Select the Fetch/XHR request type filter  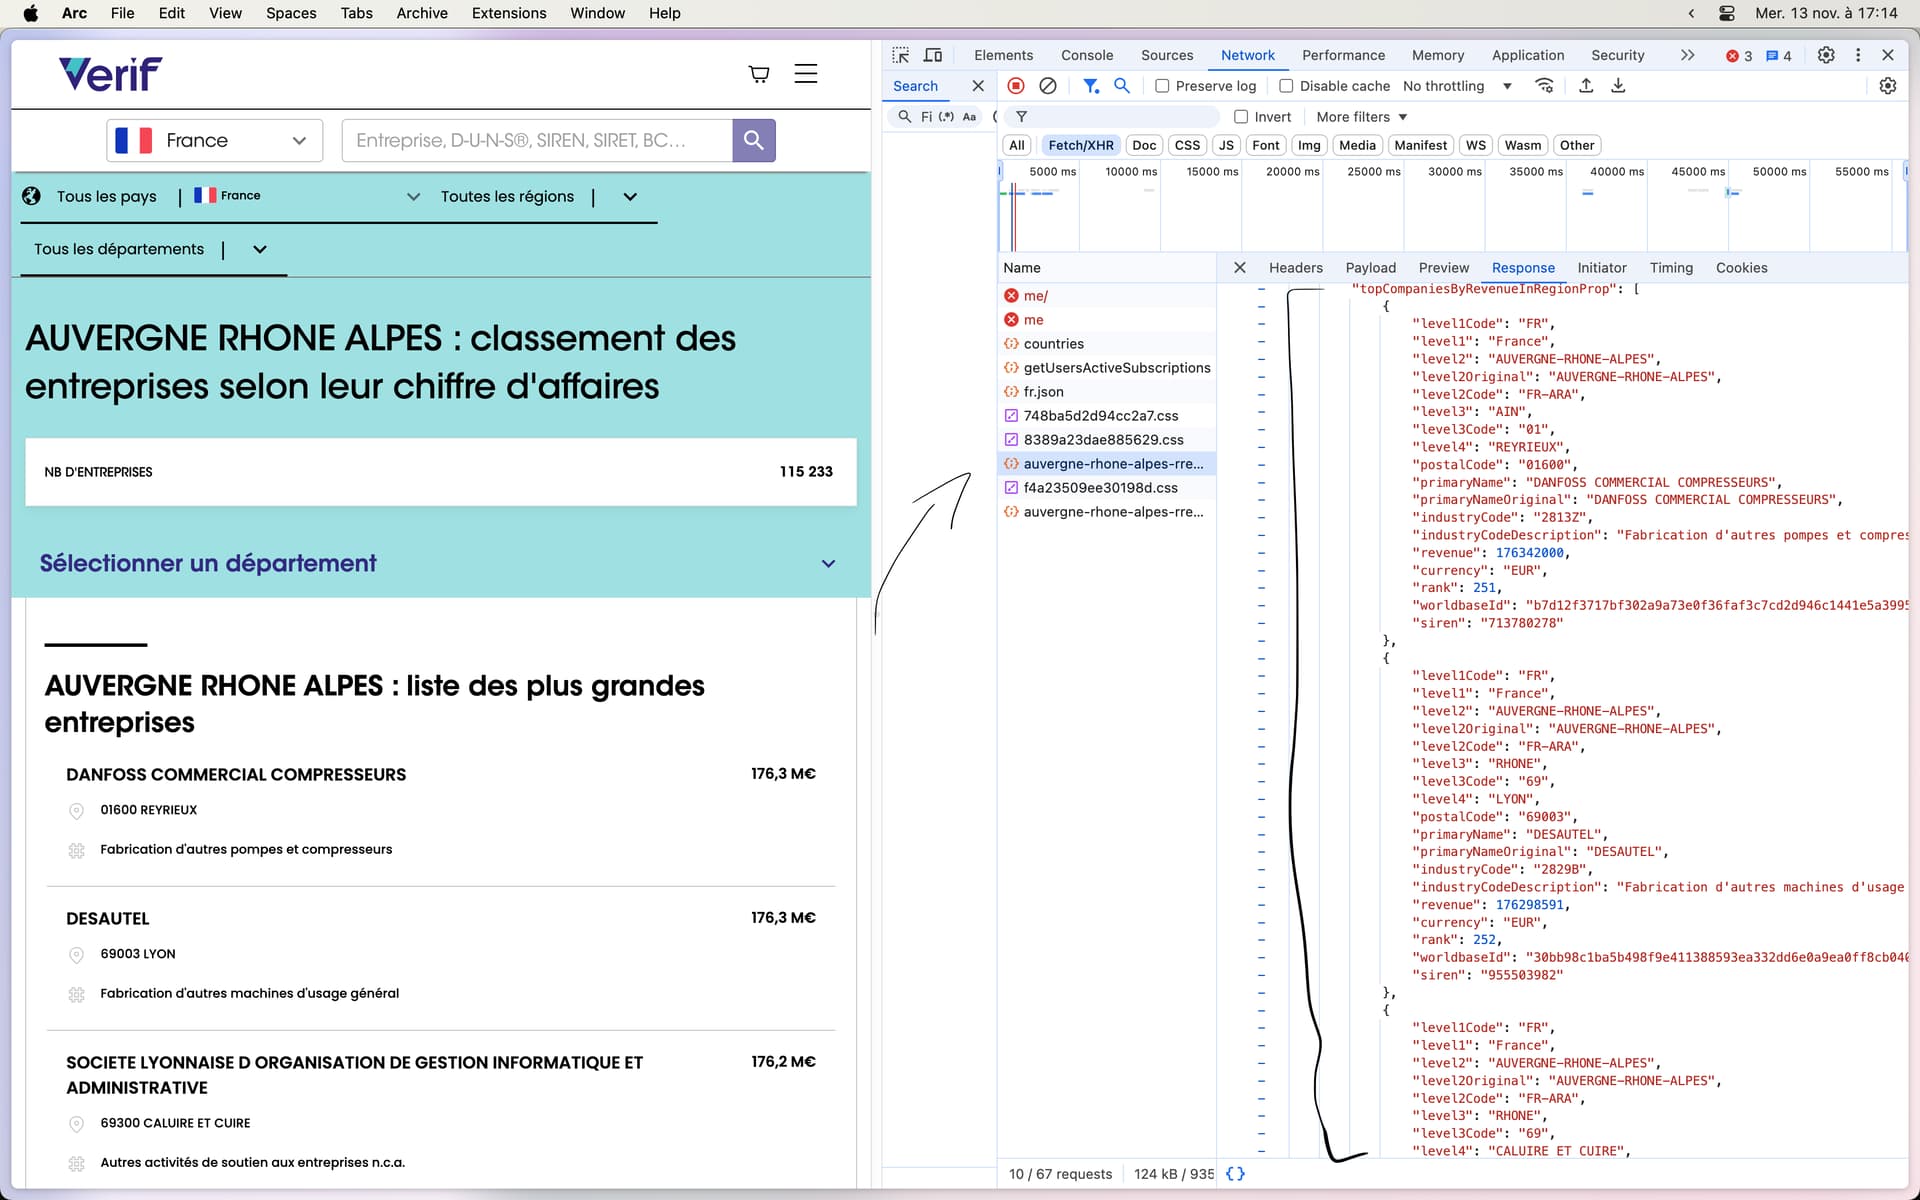[1081, 145]
